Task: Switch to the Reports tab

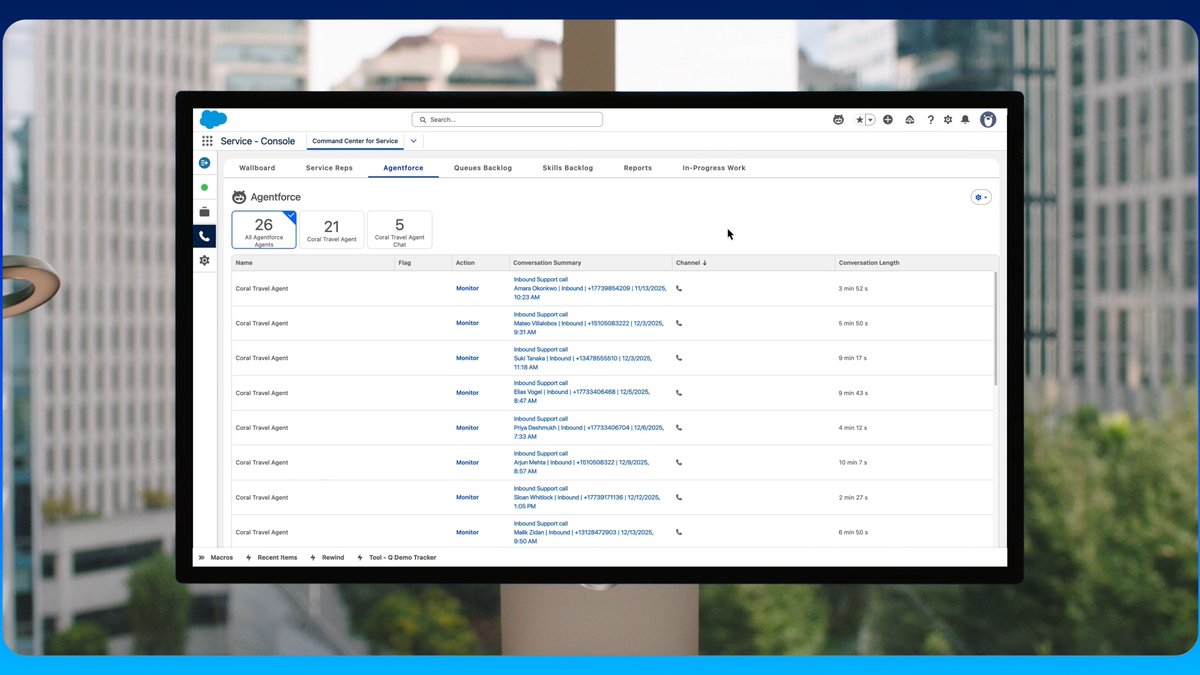Action: [638, 168]
